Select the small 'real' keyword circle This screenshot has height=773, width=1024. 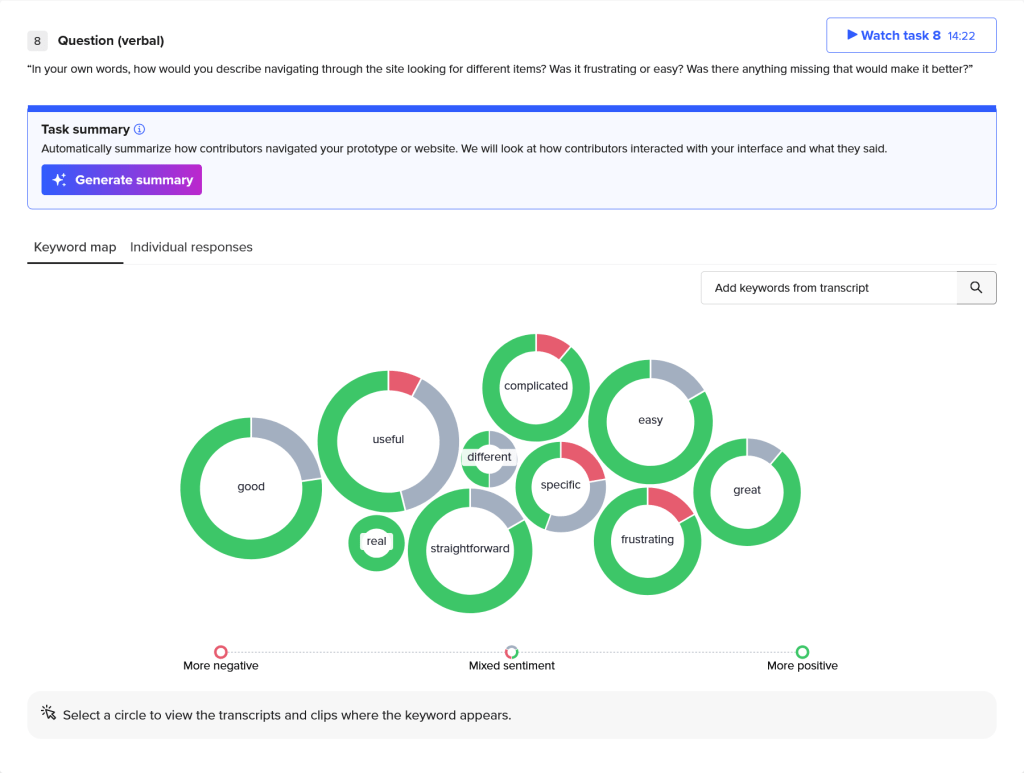(x=376, y=542)
